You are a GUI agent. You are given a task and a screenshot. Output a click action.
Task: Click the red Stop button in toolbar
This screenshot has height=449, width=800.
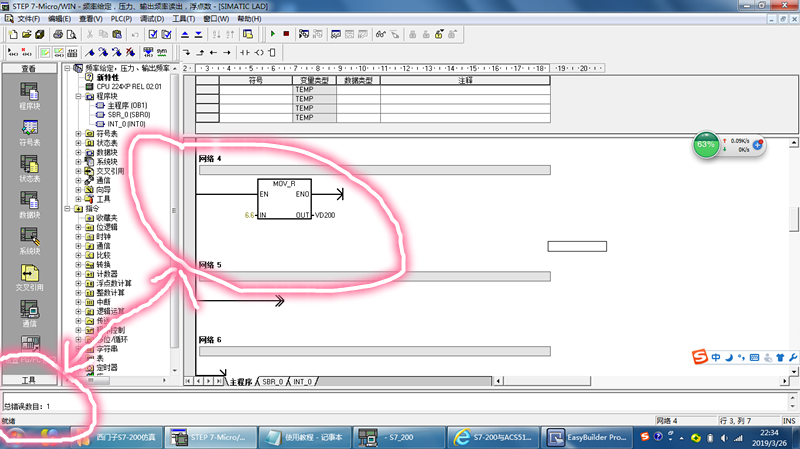(287, 34)
